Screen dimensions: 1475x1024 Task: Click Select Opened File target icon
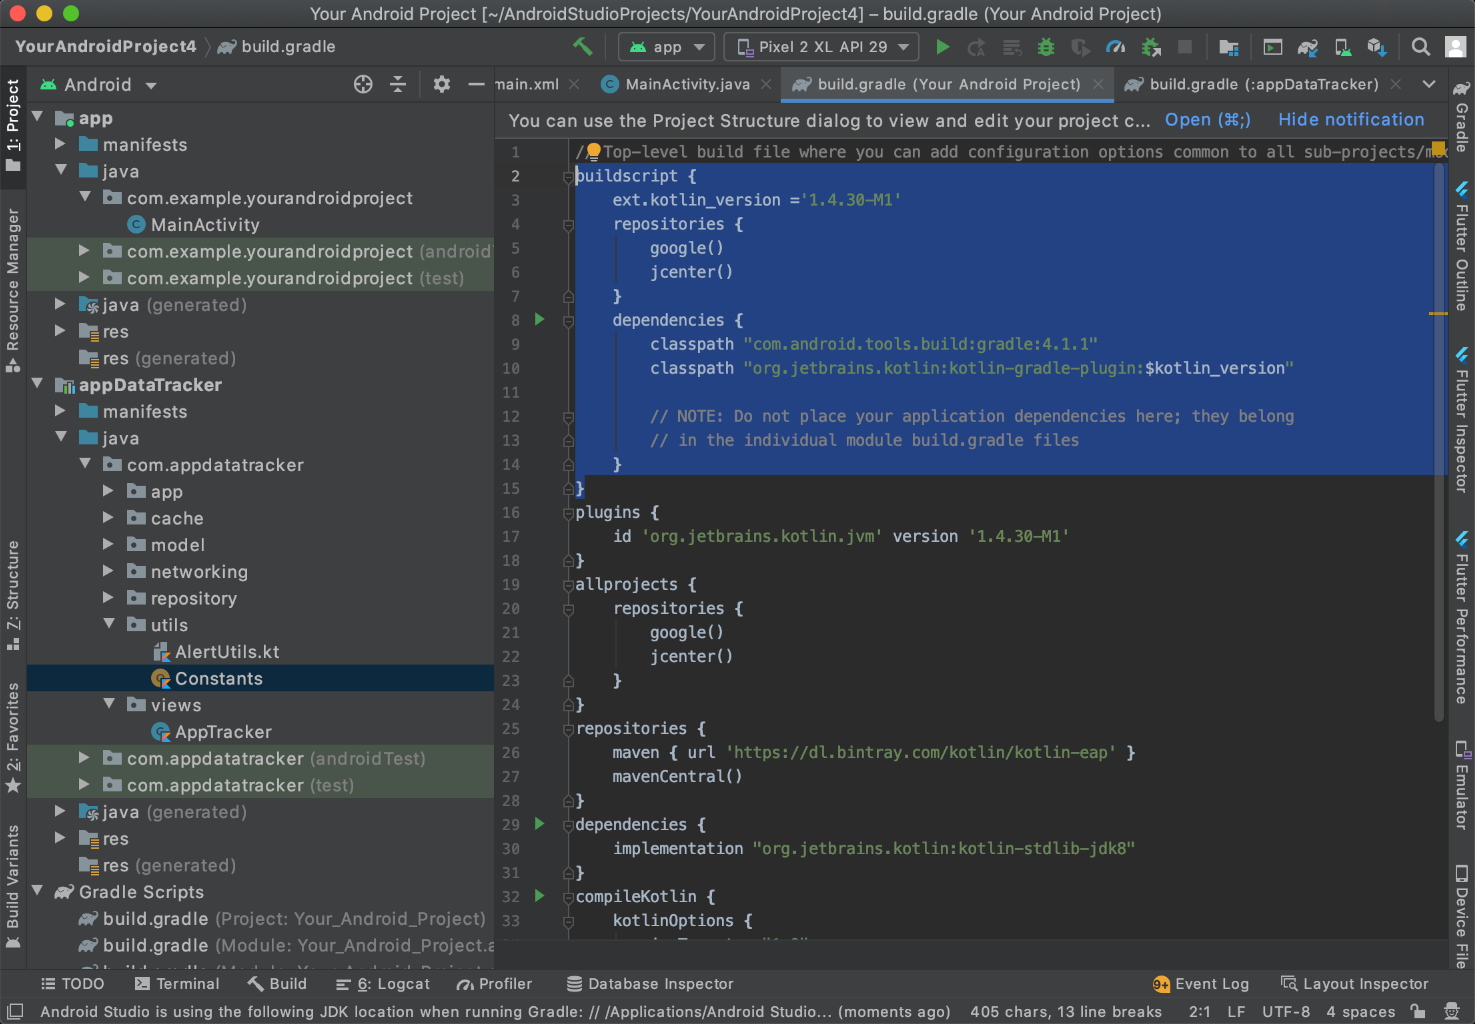coord(363,84)
